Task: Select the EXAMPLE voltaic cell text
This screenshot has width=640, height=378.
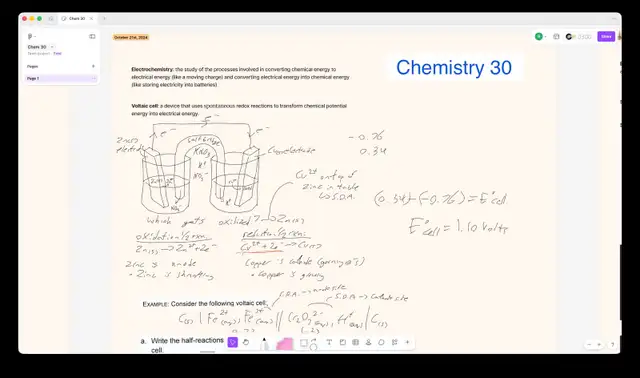Action: pos(204,304)
